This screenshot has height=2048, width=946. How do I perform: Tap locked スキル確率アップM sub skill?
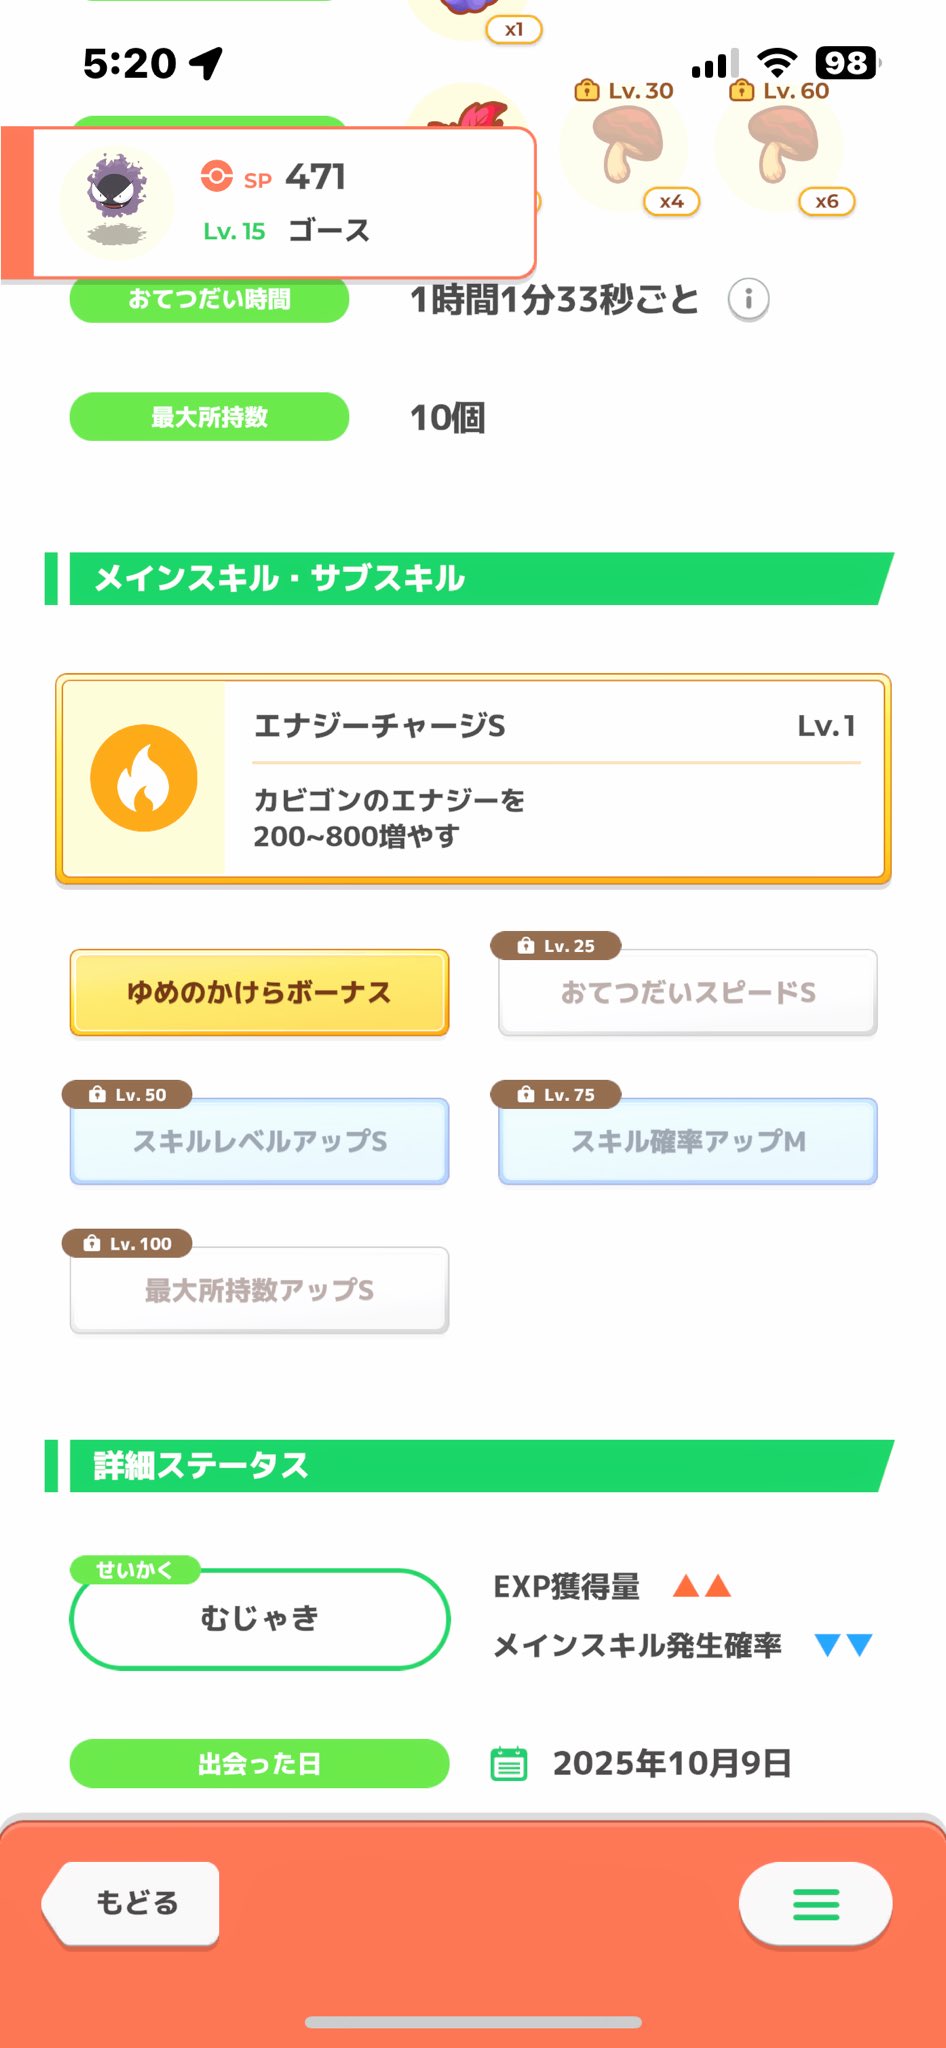688,1141
